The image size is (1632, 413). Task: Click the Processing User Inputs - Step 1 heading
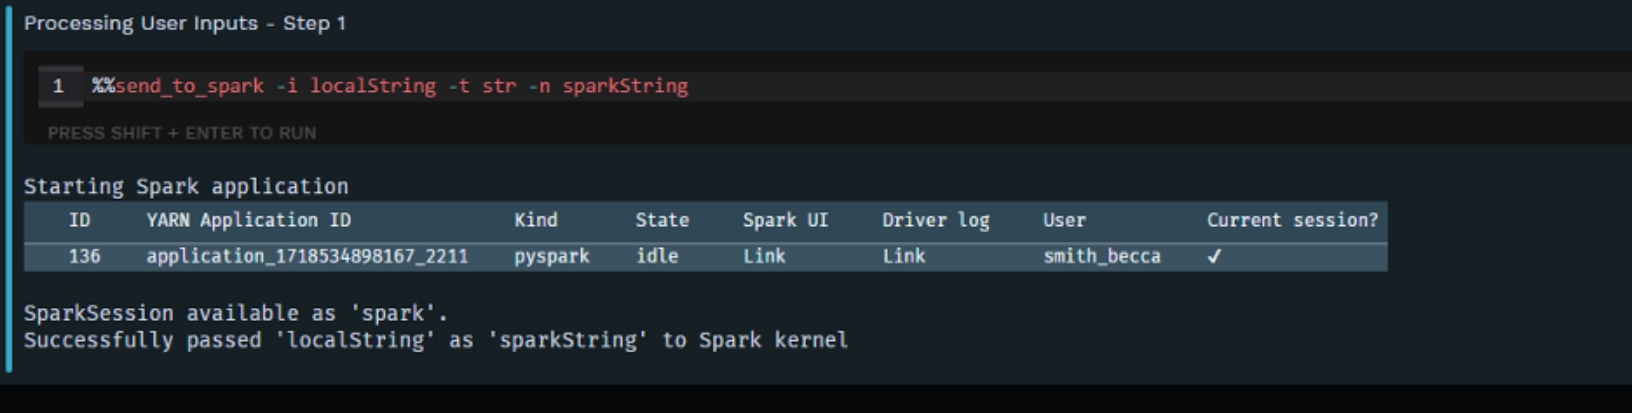point(185,23)
